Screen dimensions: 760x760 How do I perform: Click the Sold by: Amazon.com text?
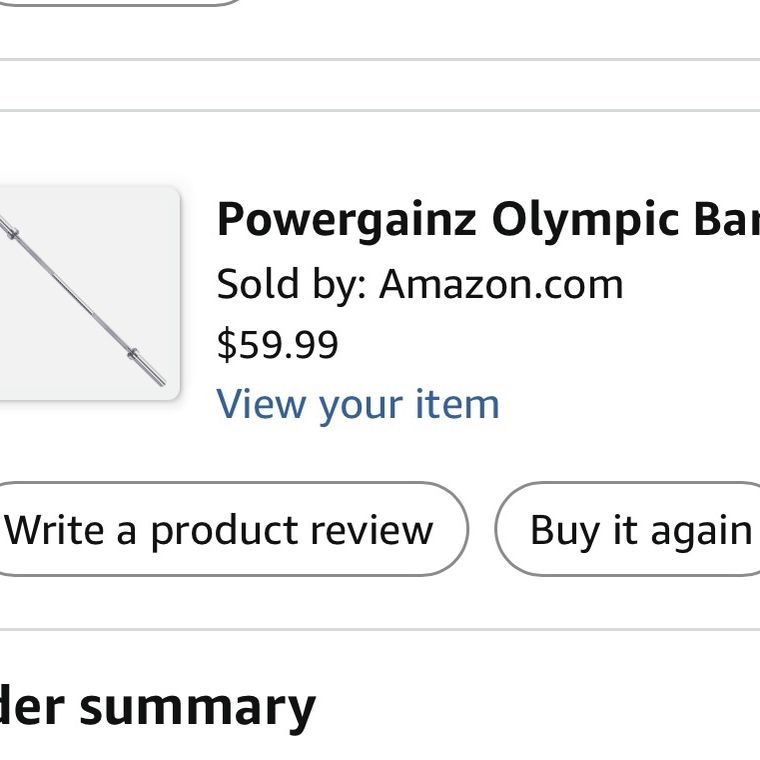[420, 284]
